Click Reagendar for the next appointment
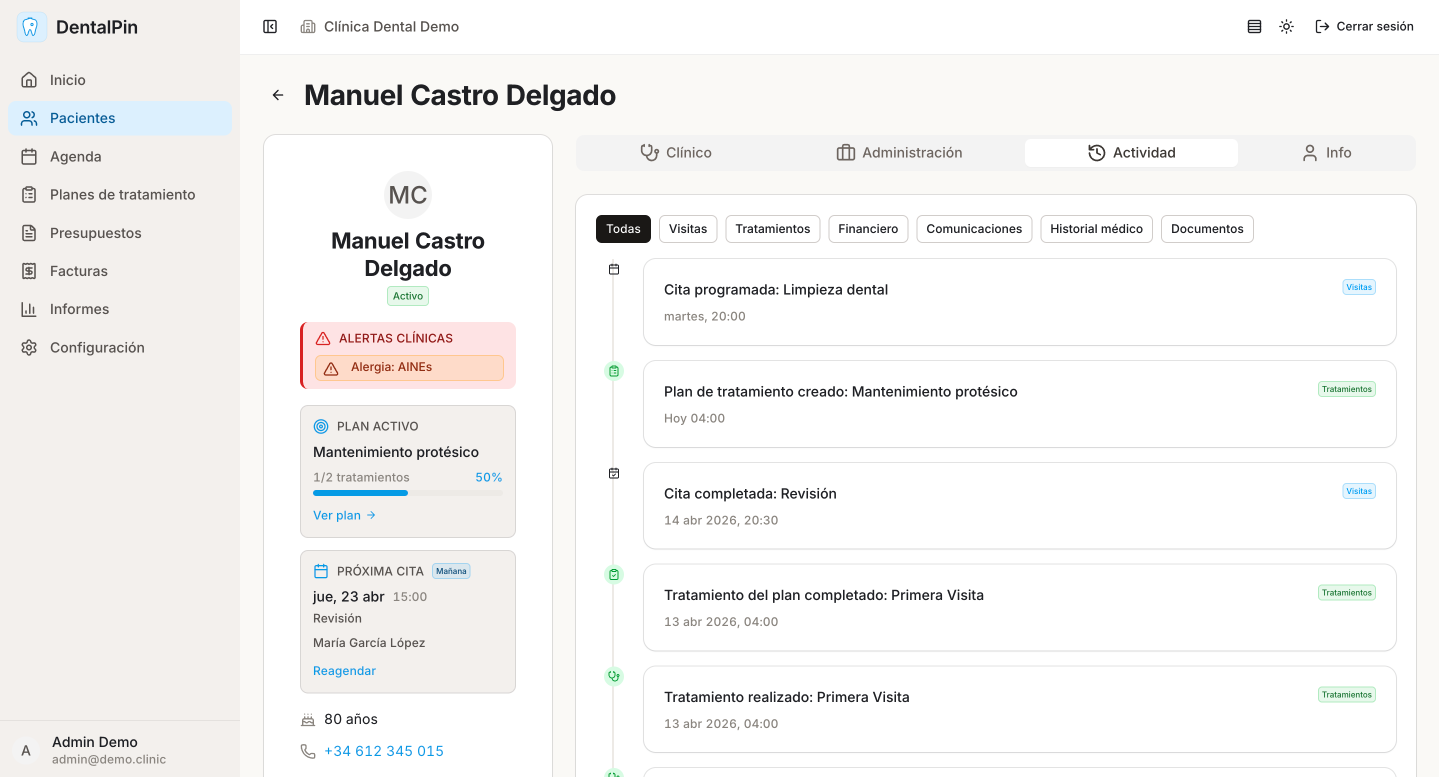This screenshot has height=777, width=1439. tap(344, 671)
